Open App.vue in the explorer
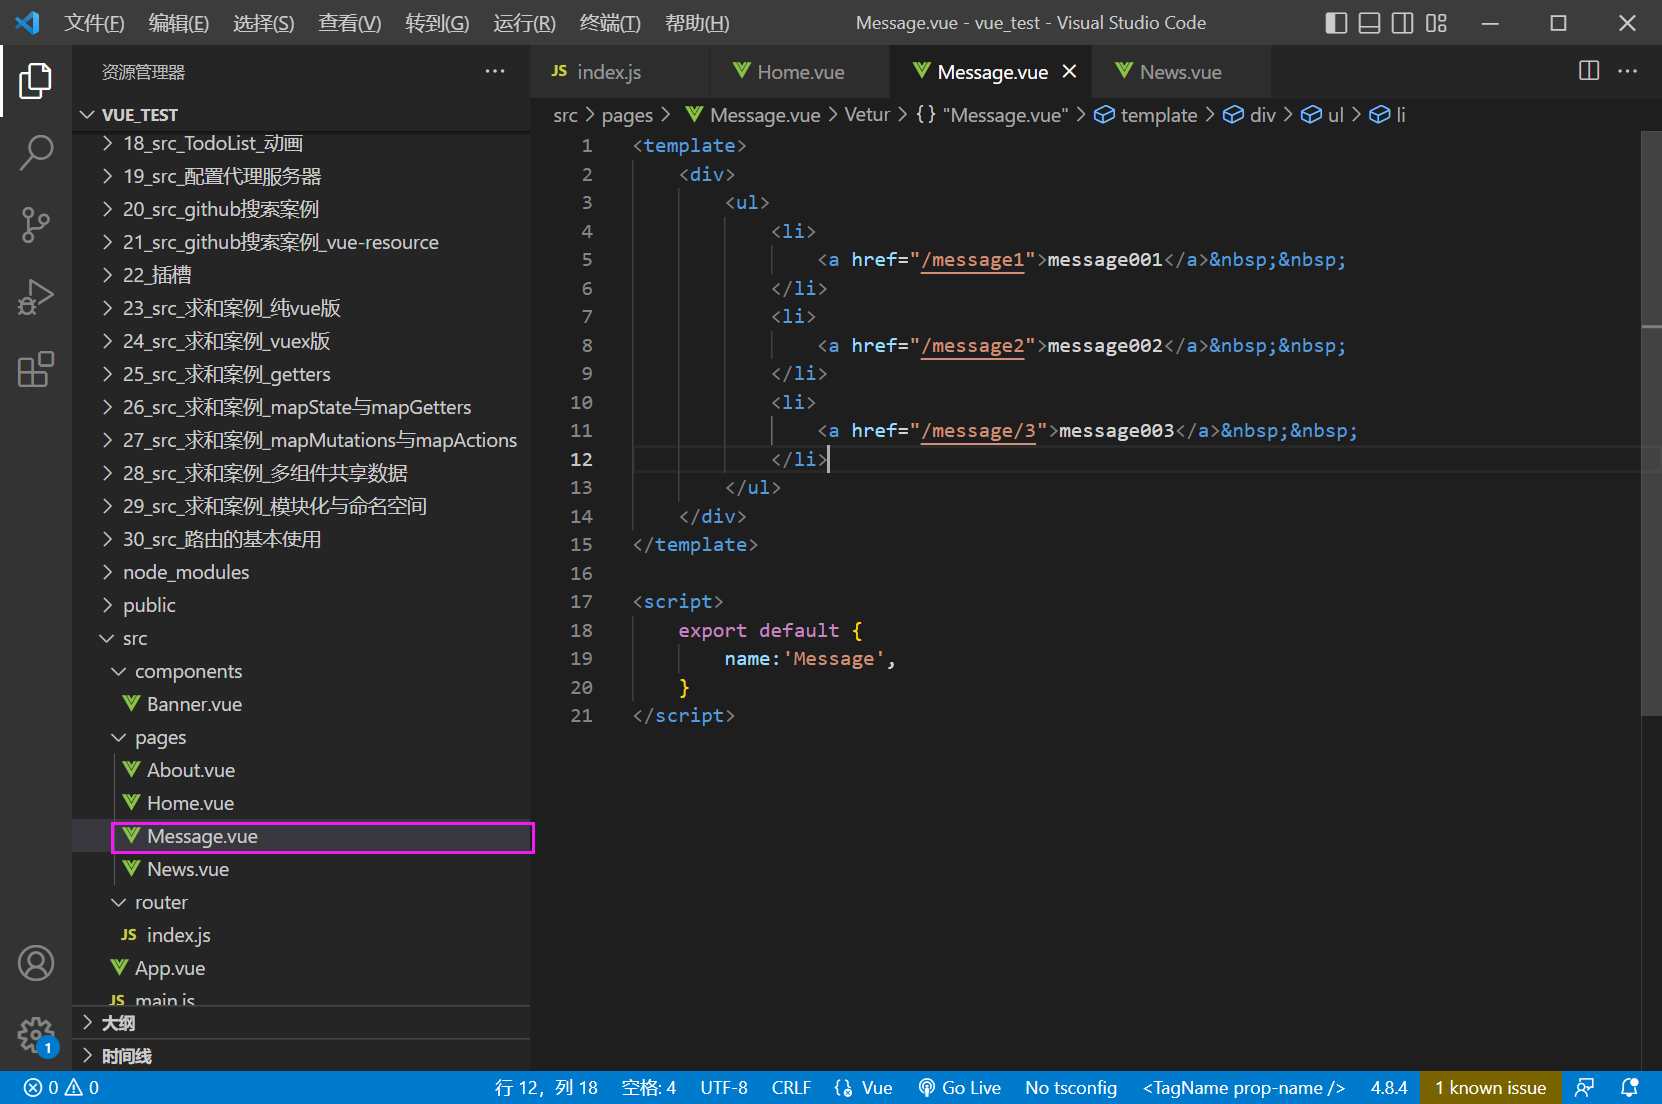The height and width of the screenshot is (1104, 1662). (301, 968)
